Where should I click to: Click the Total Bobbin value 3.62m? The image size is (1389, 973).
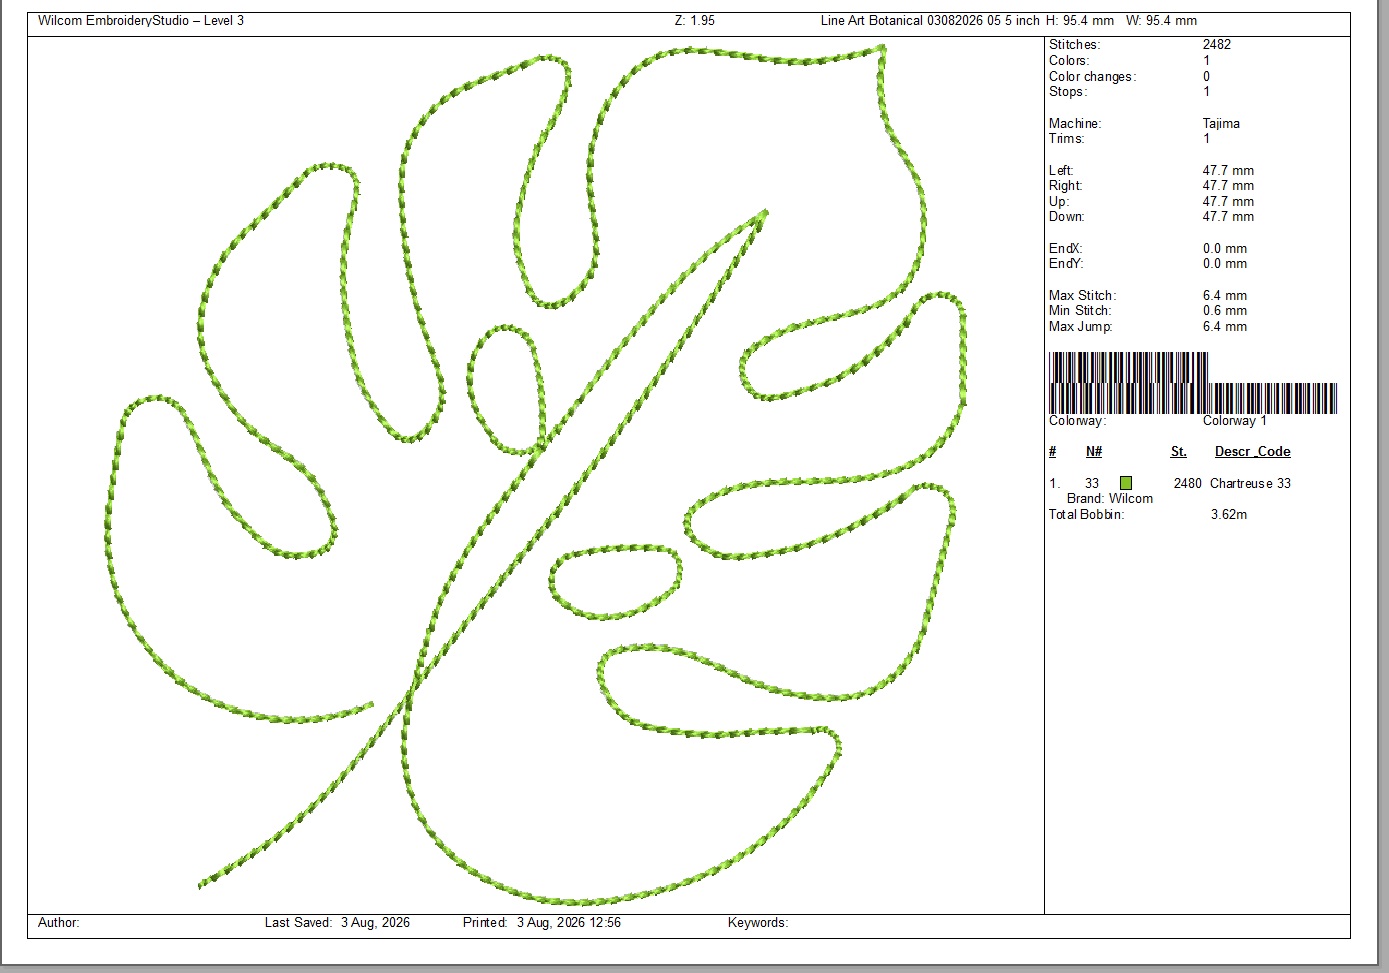pyautogui.click(x=1229, y=514)
